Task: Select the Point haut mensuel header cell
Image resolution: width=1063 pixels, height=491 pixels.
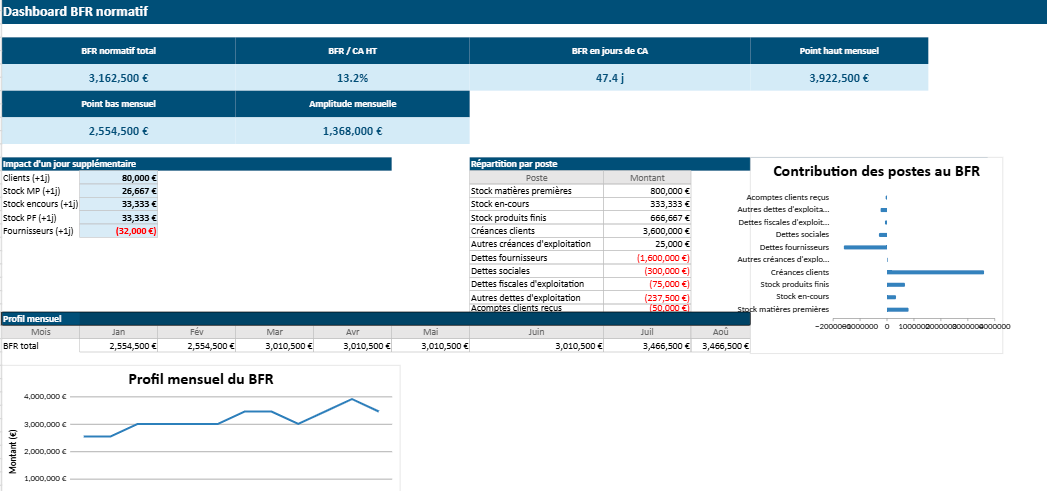Action: (838, 50)
